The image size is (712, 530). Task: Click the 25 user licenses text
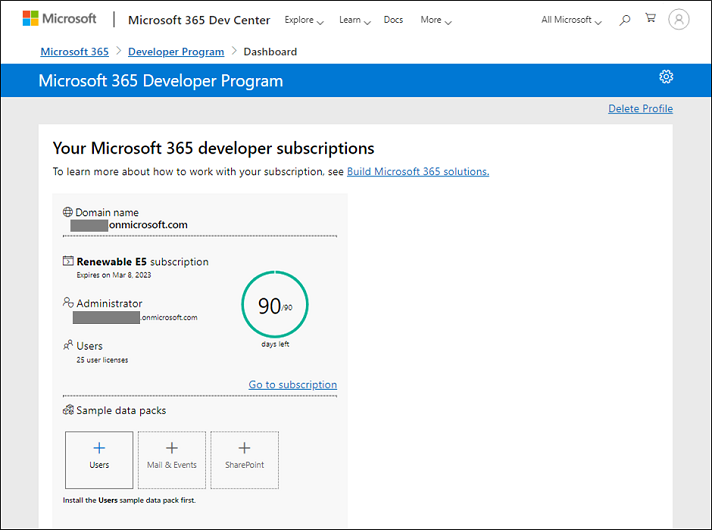pyautogui.click(x=102, y=360)
